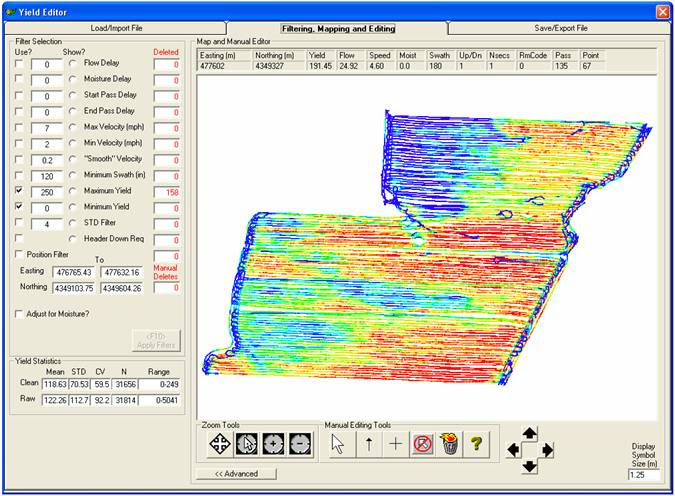Click the zoom-out magnifier tool
This screenshot has width=675, height=496.
point(298,445)
